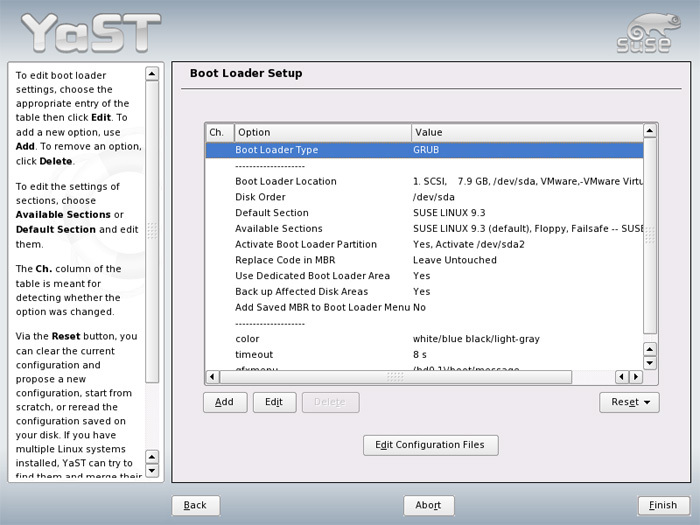
Task: Select Add Saved MBR to Boot Loader Menu row
Action: point(424,307)
